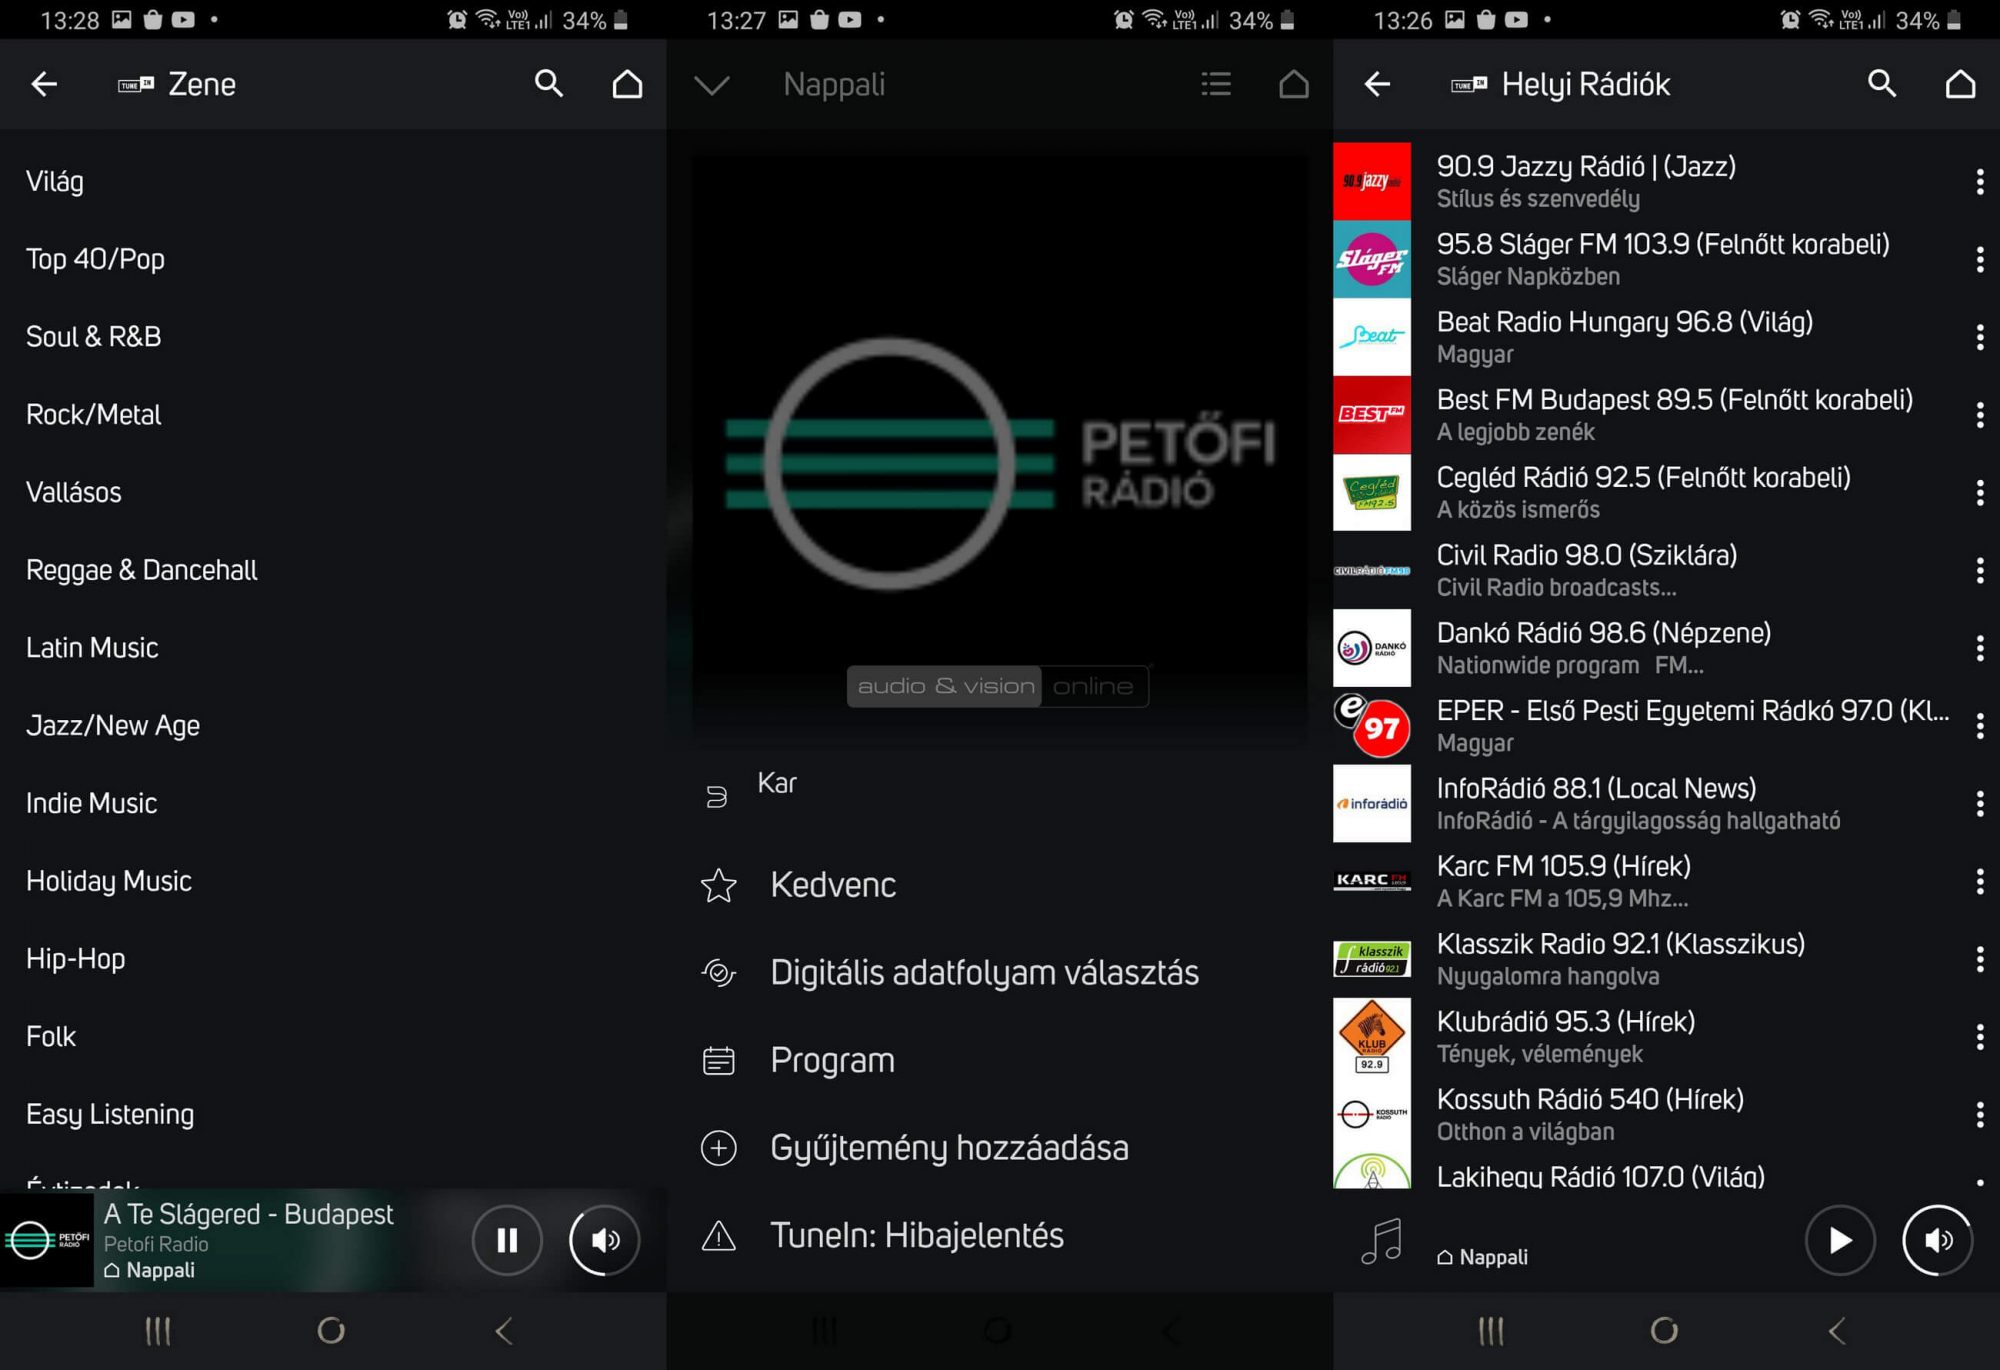The width and height of the screenshot is (2000, 1370).
Task: Open options for Beat Radio Hungary
Action: tap(1980, 337)
